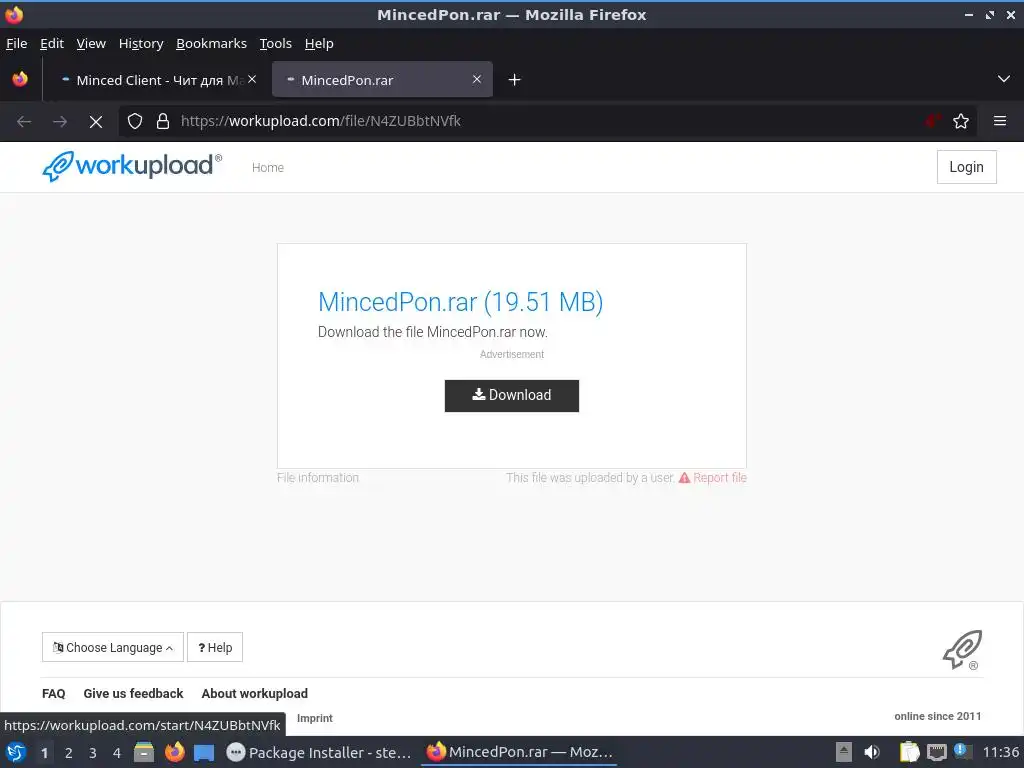Go to the Home link
The image size is (1024, 768).
pos(268,168)
